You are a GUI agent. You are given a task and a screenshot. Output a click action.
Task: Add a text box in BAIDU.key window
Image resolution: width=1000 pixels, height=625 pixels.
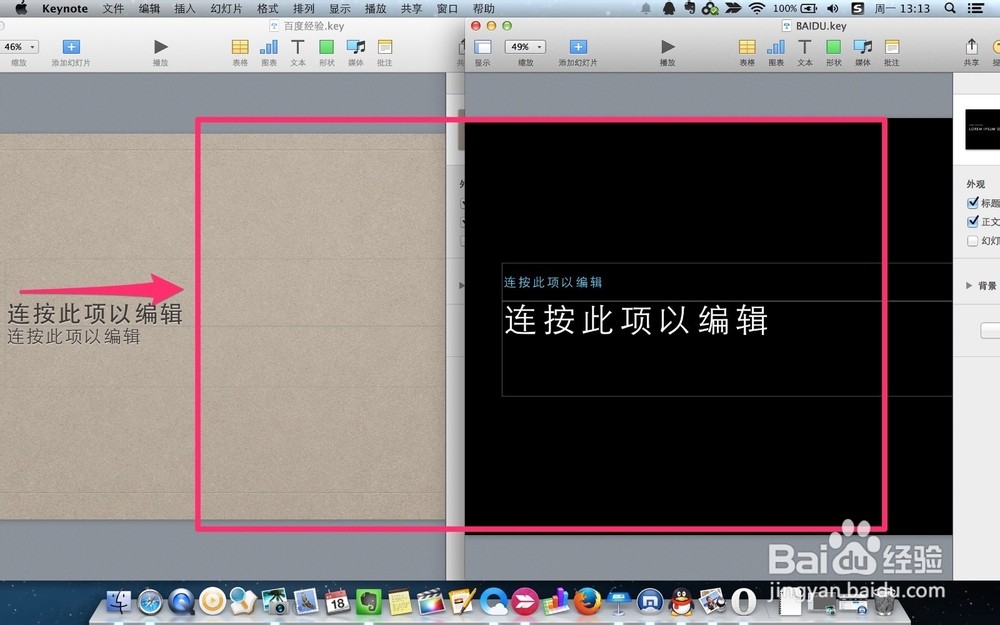point(805,47)
